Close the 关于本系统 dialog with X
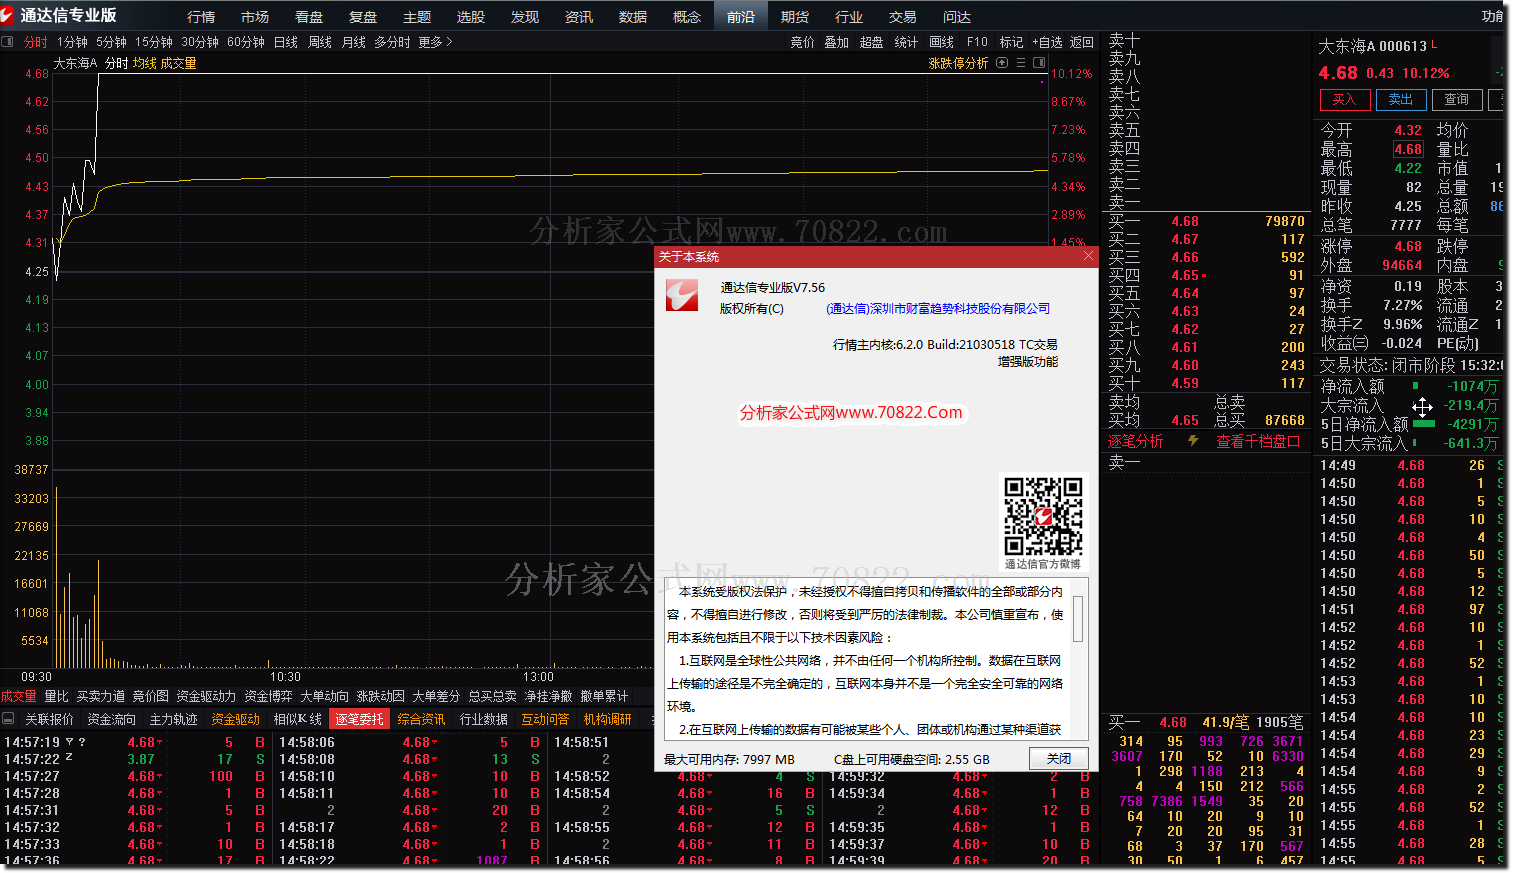 pyautogui.click(x=1088, y=256)
